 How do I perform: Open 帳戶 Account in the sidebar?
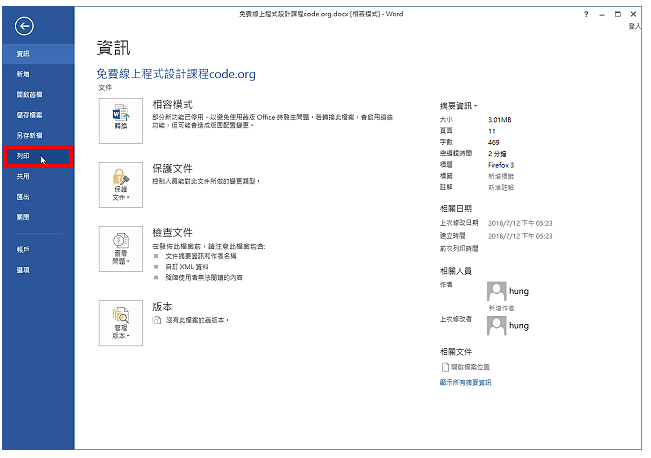pos(38,249)
